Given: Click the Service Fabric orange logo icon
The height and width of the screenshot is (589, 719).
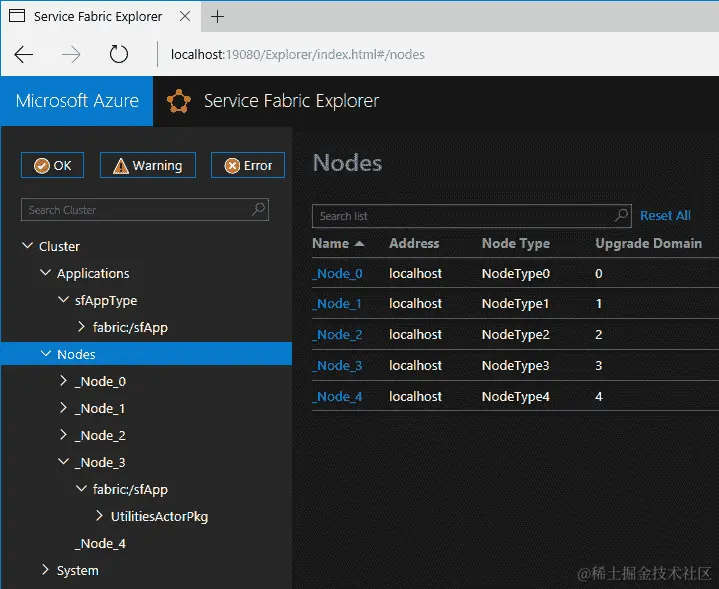Looking at the screenshot, I should (x=179, y=101).
